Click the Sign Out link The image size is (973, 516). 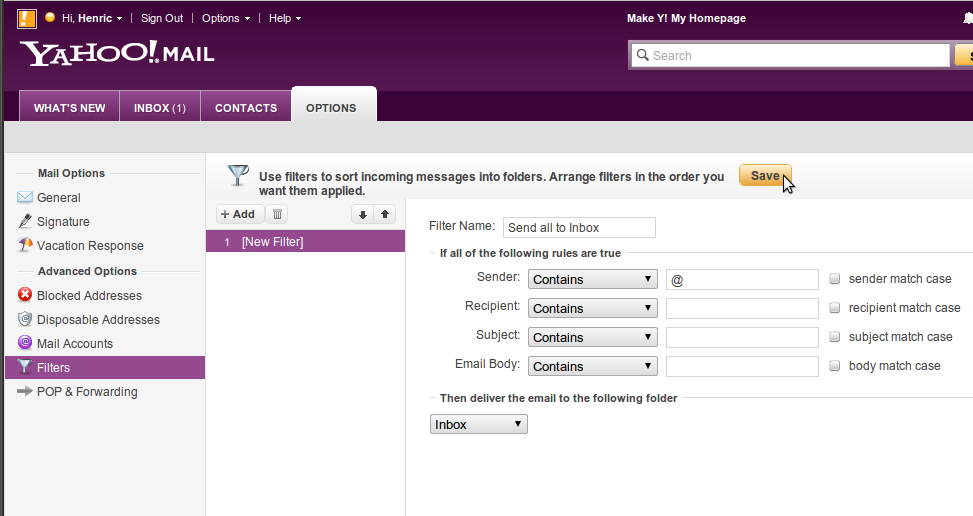[x=162, y=18]
